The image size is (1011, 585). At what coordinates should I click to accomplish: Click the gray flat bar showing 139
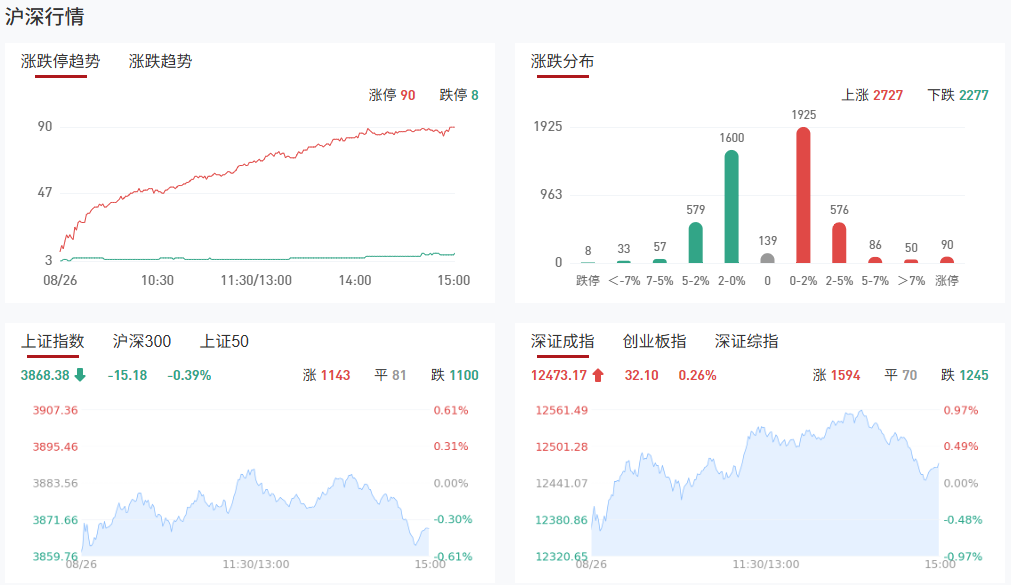pyautogui.click(x=767, y=258)
